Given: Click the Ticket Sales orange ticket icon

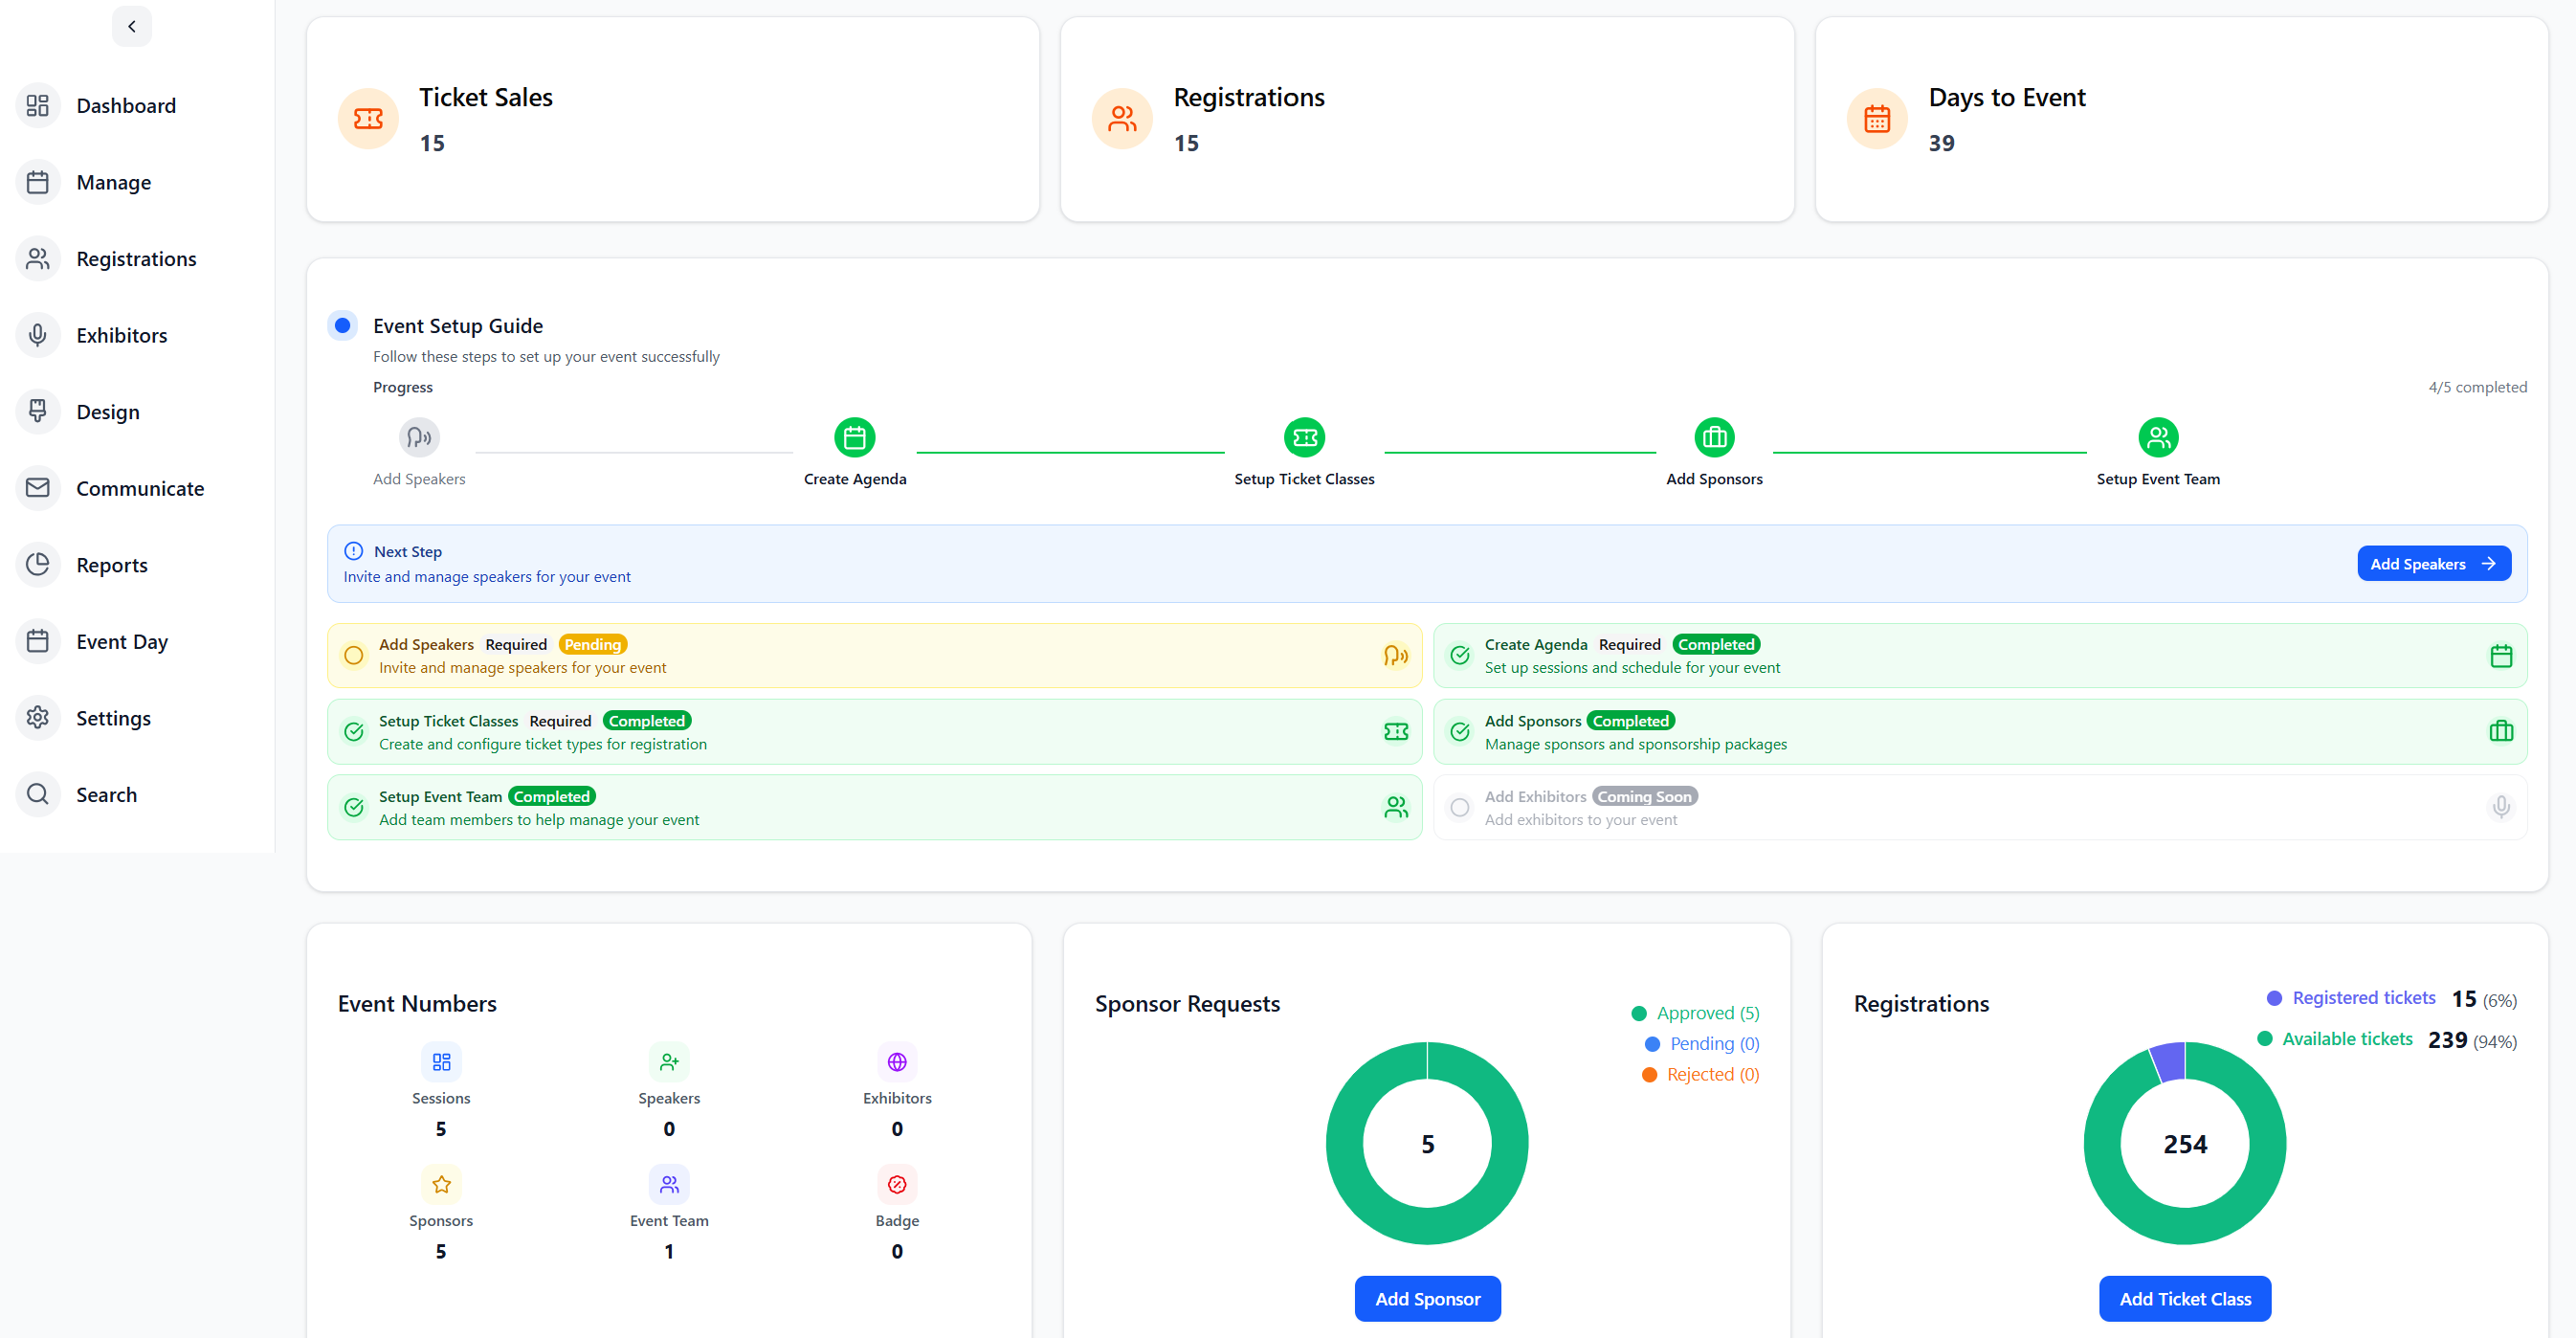Looking at the screenshot, I should [368, 118].
